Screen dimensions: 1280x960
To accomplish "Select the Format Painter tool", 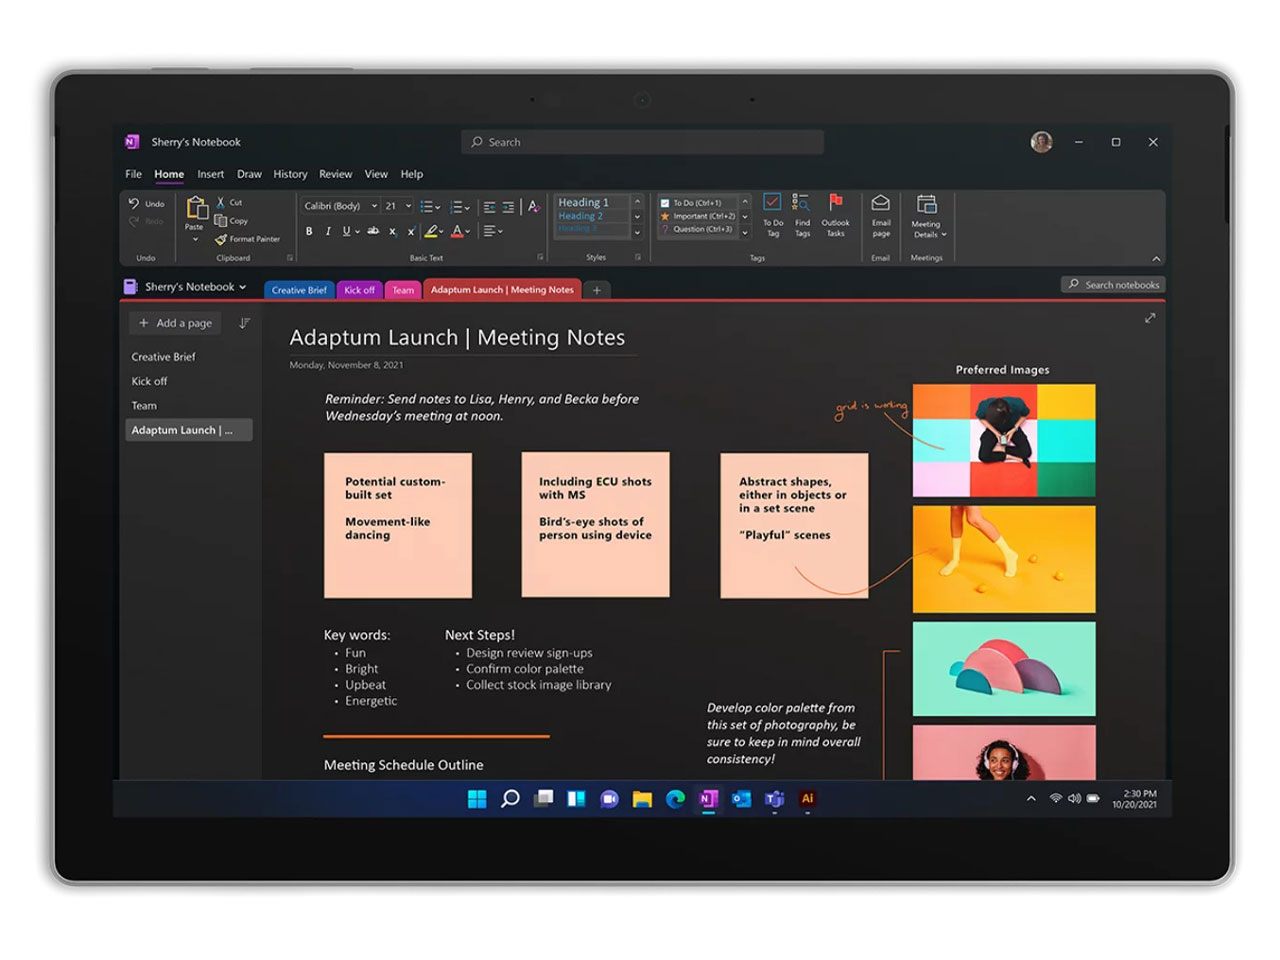I will (x=247, y=239).
